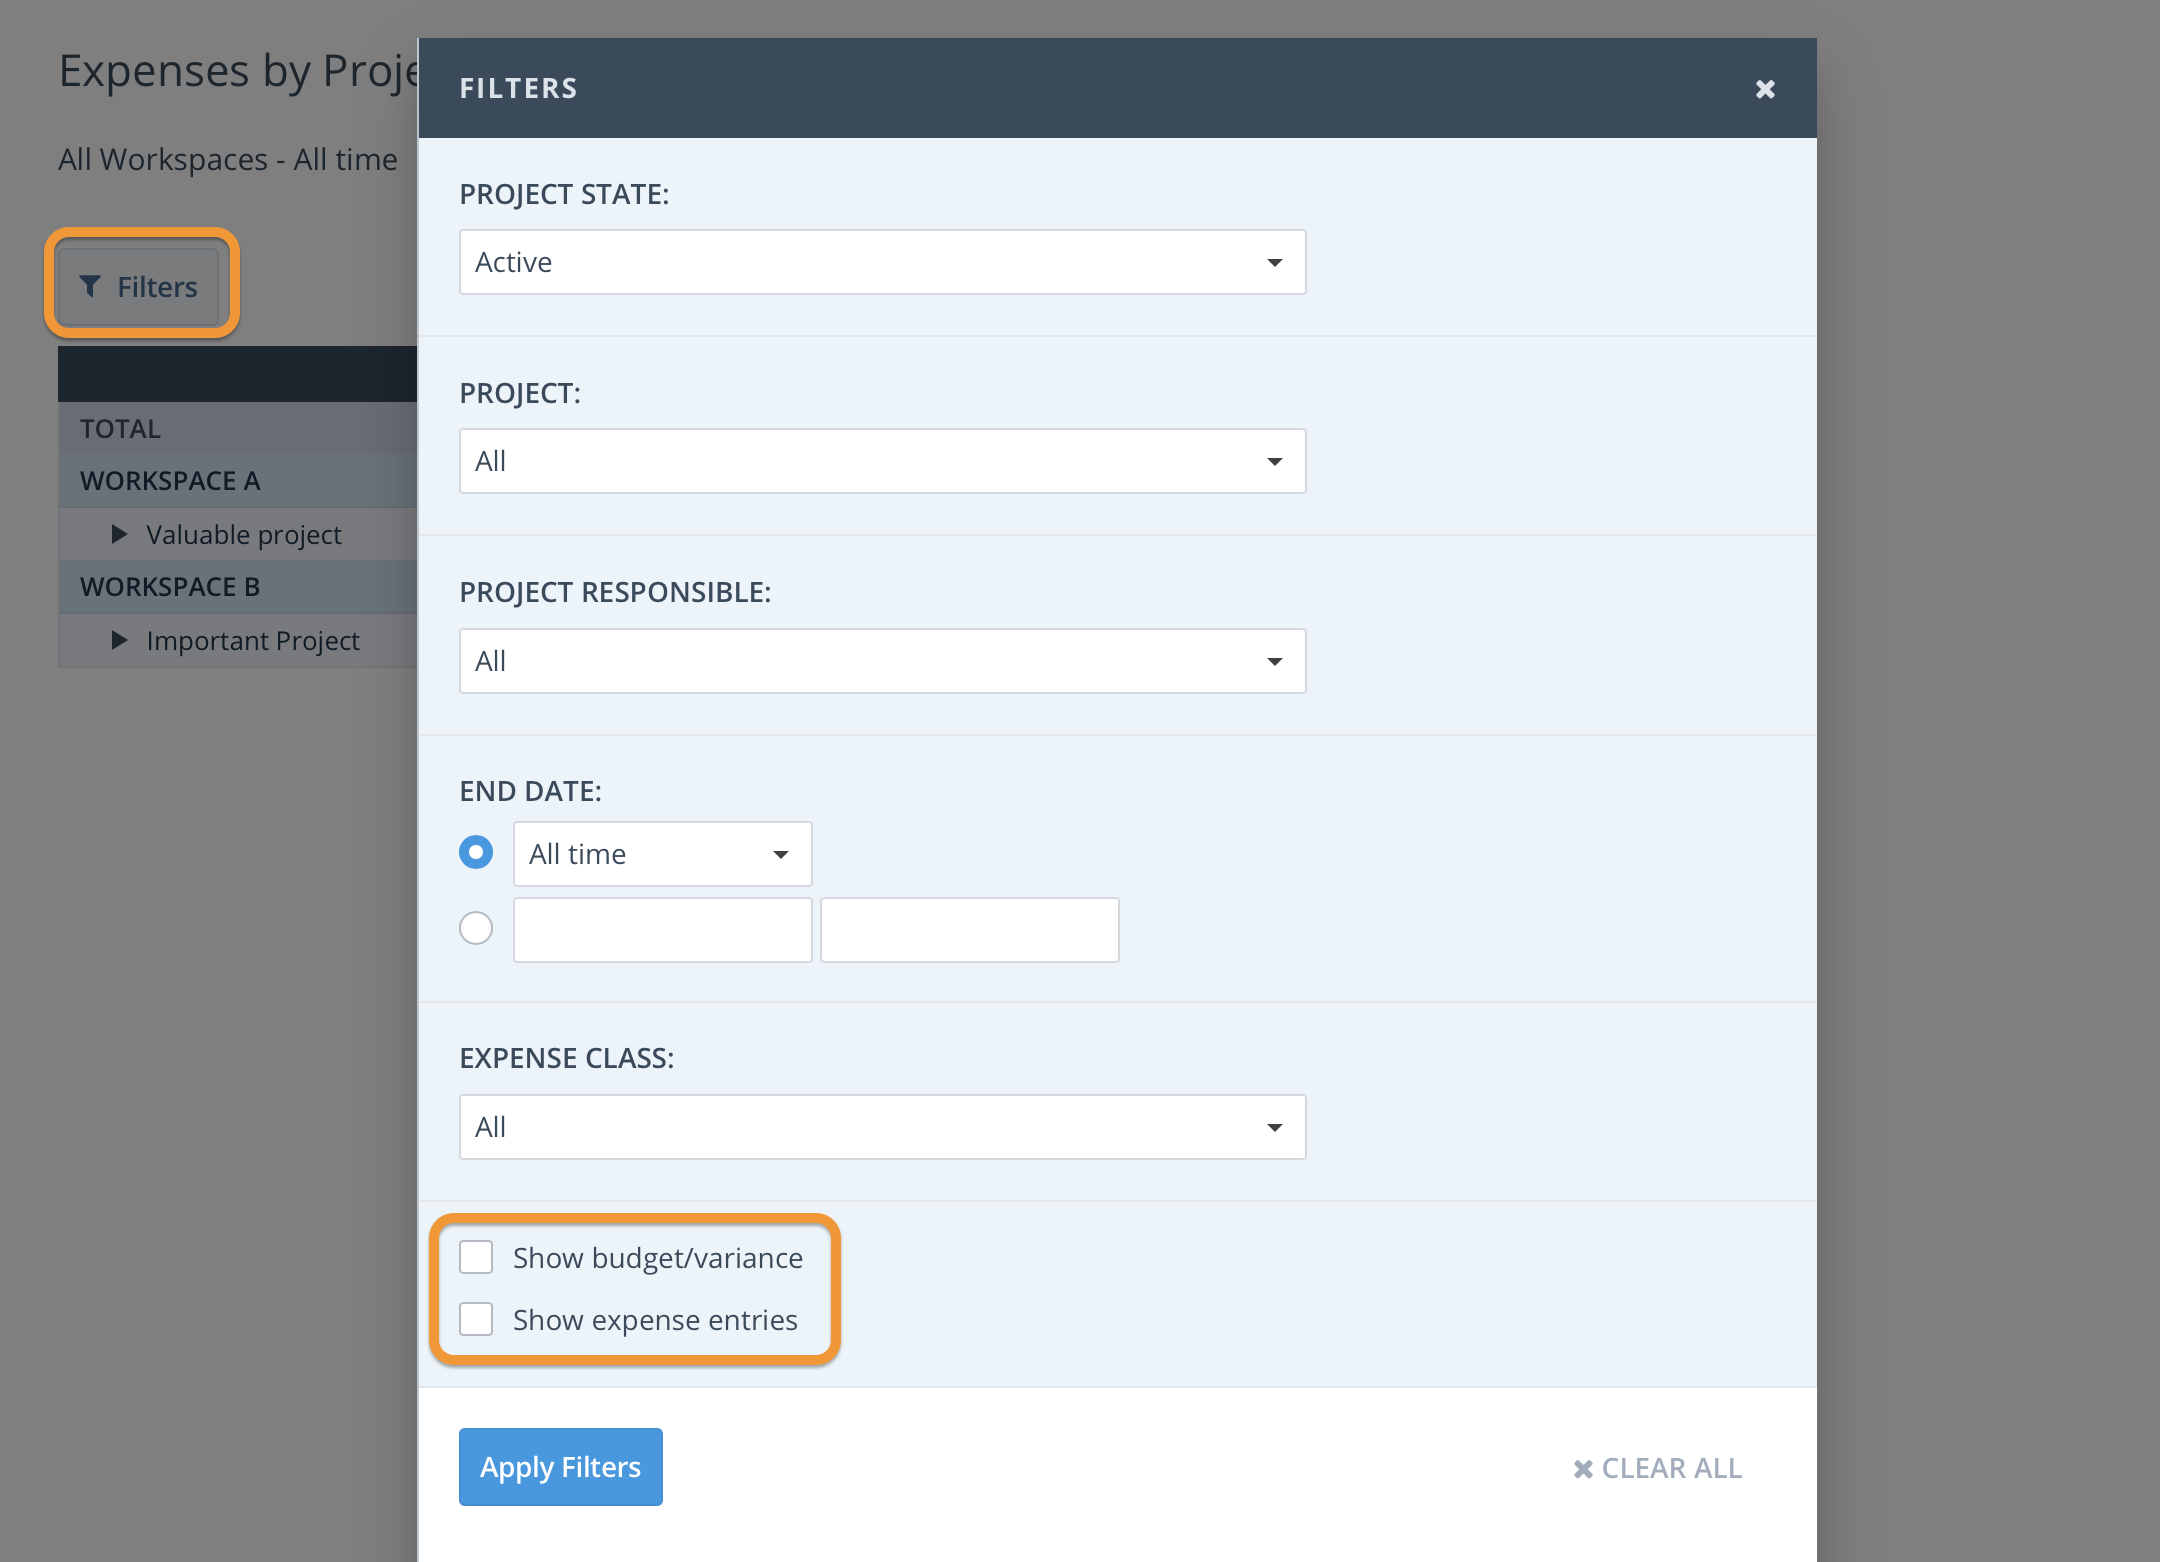2160x1562 pixels.
Task: Open the Project Responsible dropdown
Action: (x=881, y=660)
